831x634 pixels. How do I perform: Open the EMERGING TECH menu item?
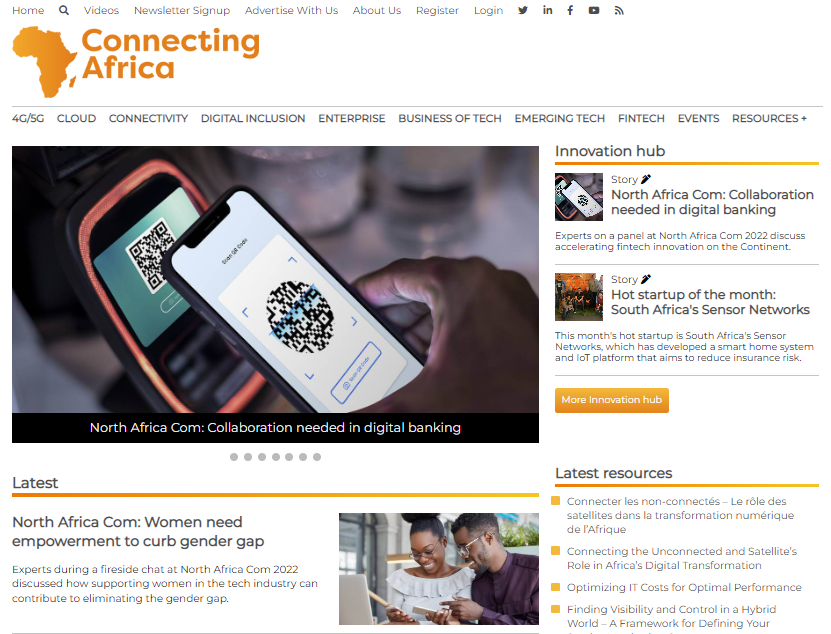(x=559, y=118)
